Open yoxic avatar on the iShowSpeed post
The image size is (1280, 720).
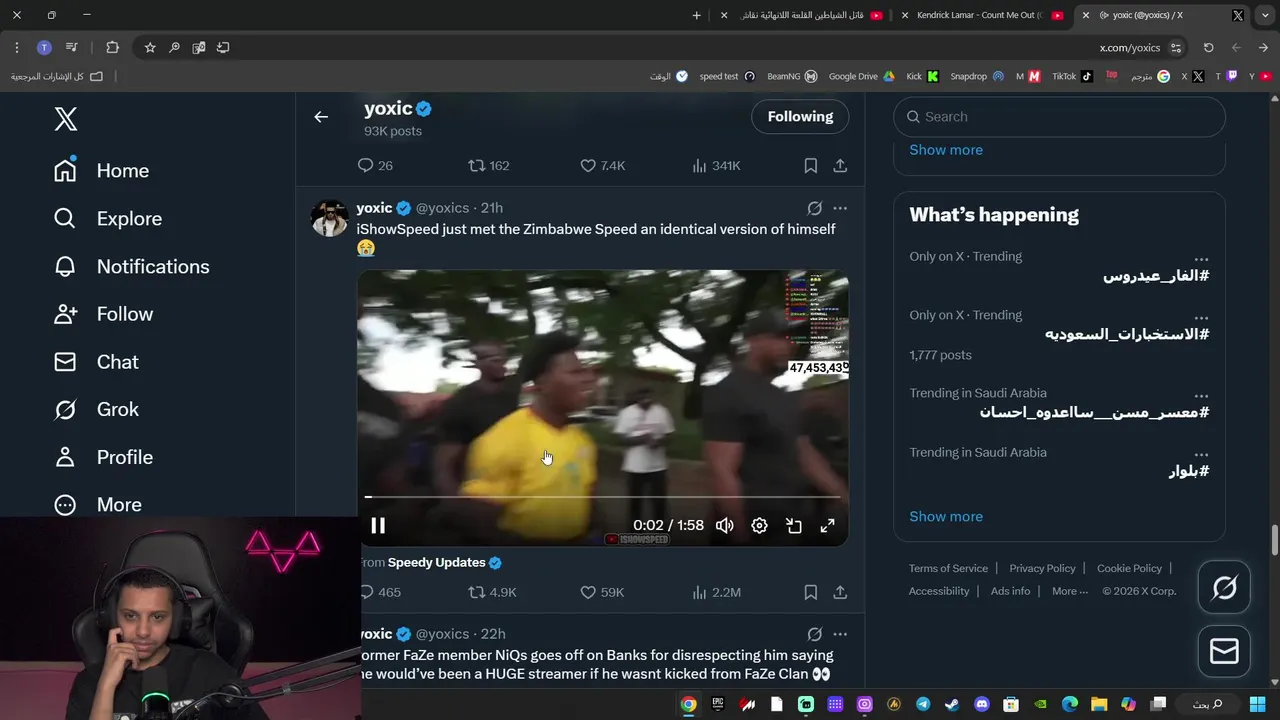[329, 218]
